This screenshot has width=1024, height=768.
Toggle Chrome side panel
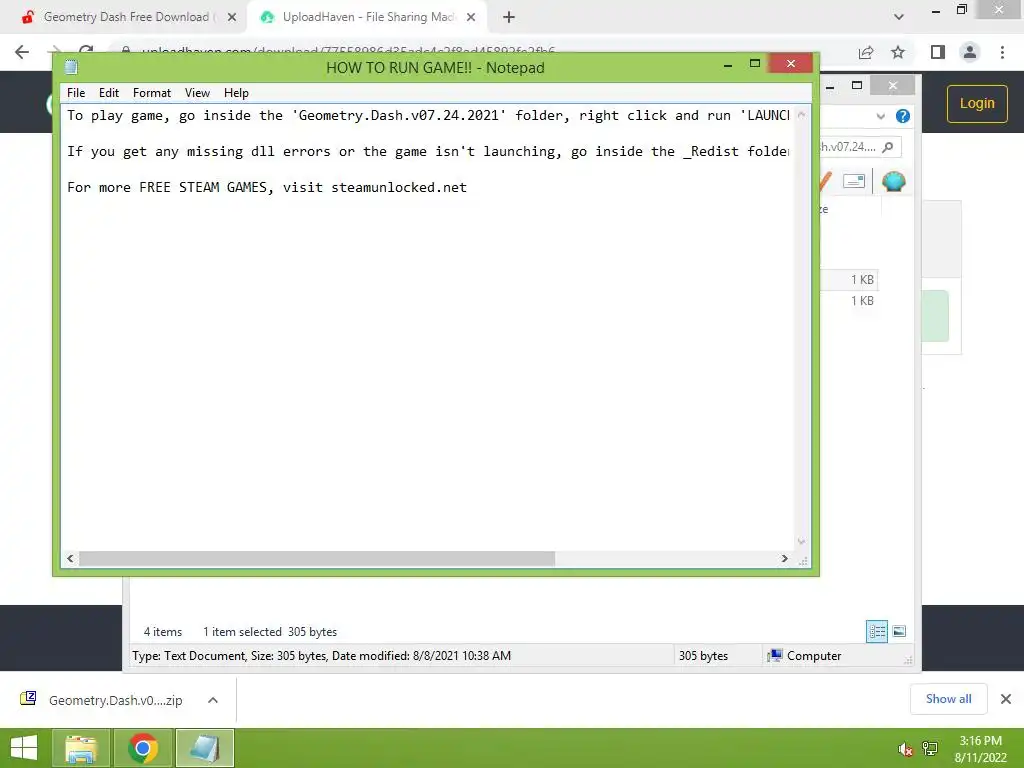pyautogui.click(x=938, y=52)
